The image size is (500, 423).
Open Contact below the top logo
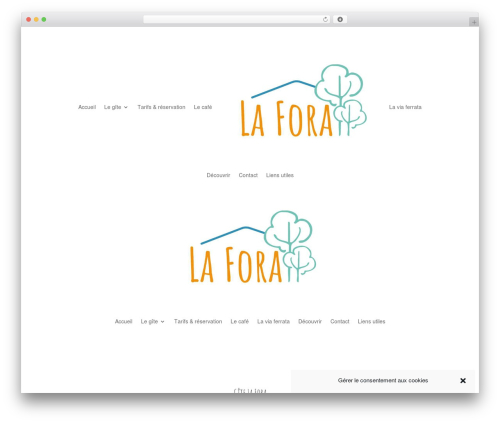[248, 175]
